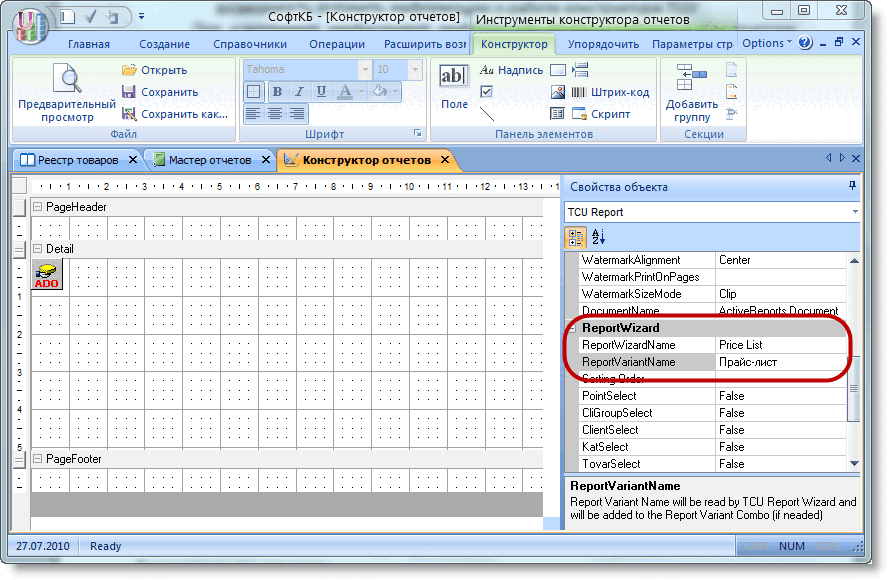
Task: Pin the Свойства объекта panel
Action: coord(852,186)
